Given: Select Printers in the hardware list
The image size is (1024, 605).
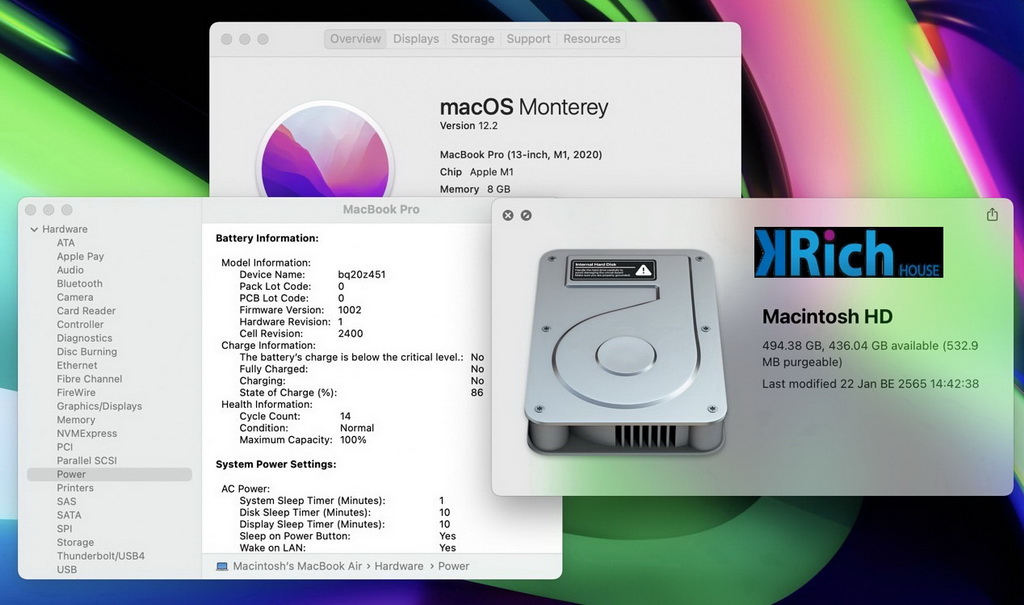Looking at the screenshot, I should (75, 488).
